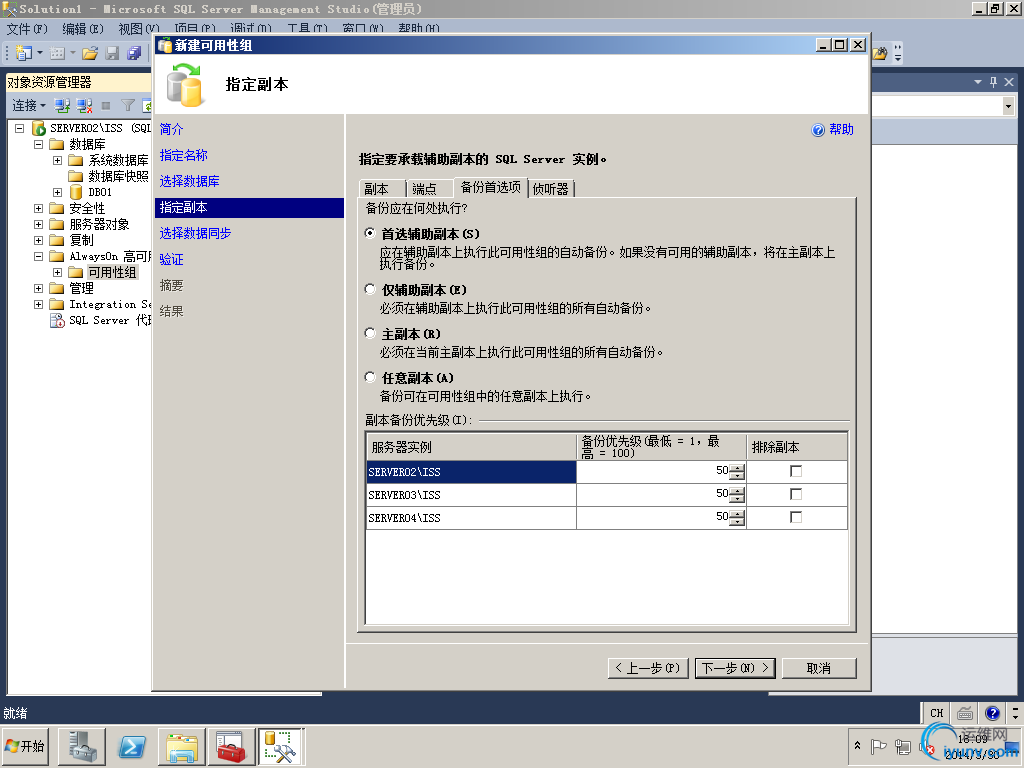The width and height of the screenshot is (1024, 768).
Task: Switch to the 侦听器 tab
Action: pos(551,187)
